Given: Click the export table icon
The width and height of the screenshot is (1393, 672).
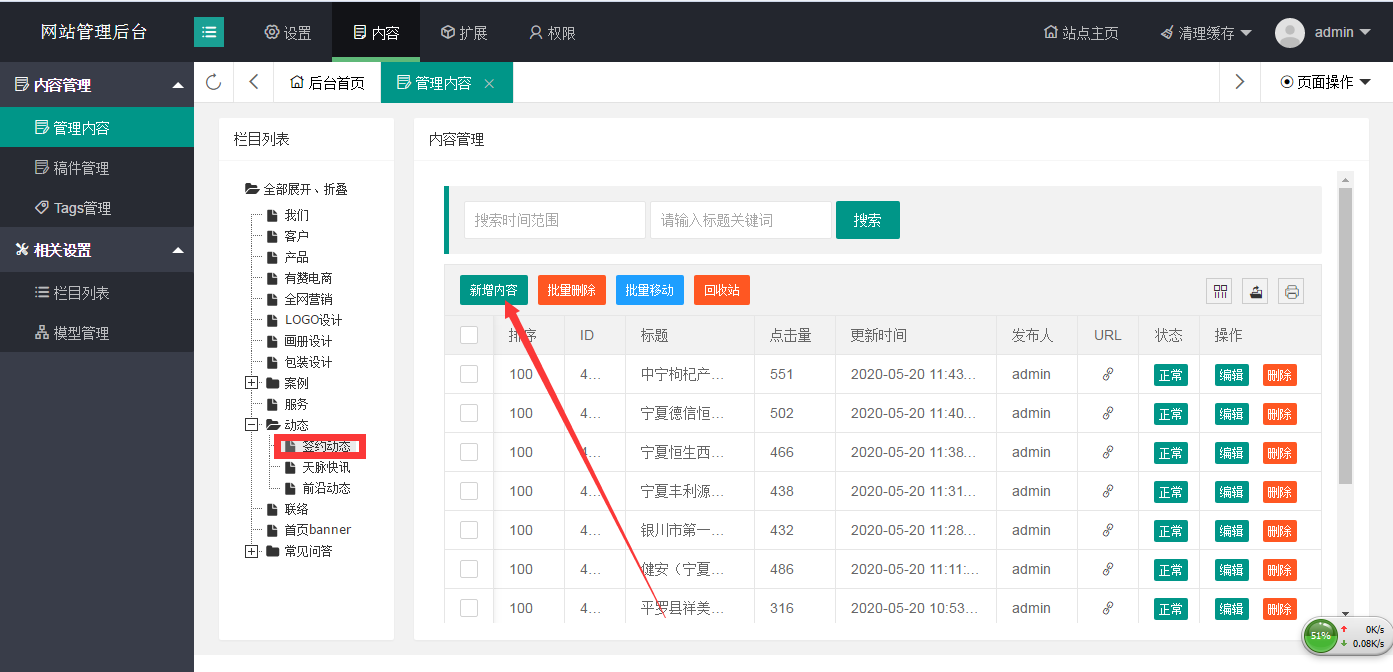Looking at the screenshot, I should pos(1255,291).
